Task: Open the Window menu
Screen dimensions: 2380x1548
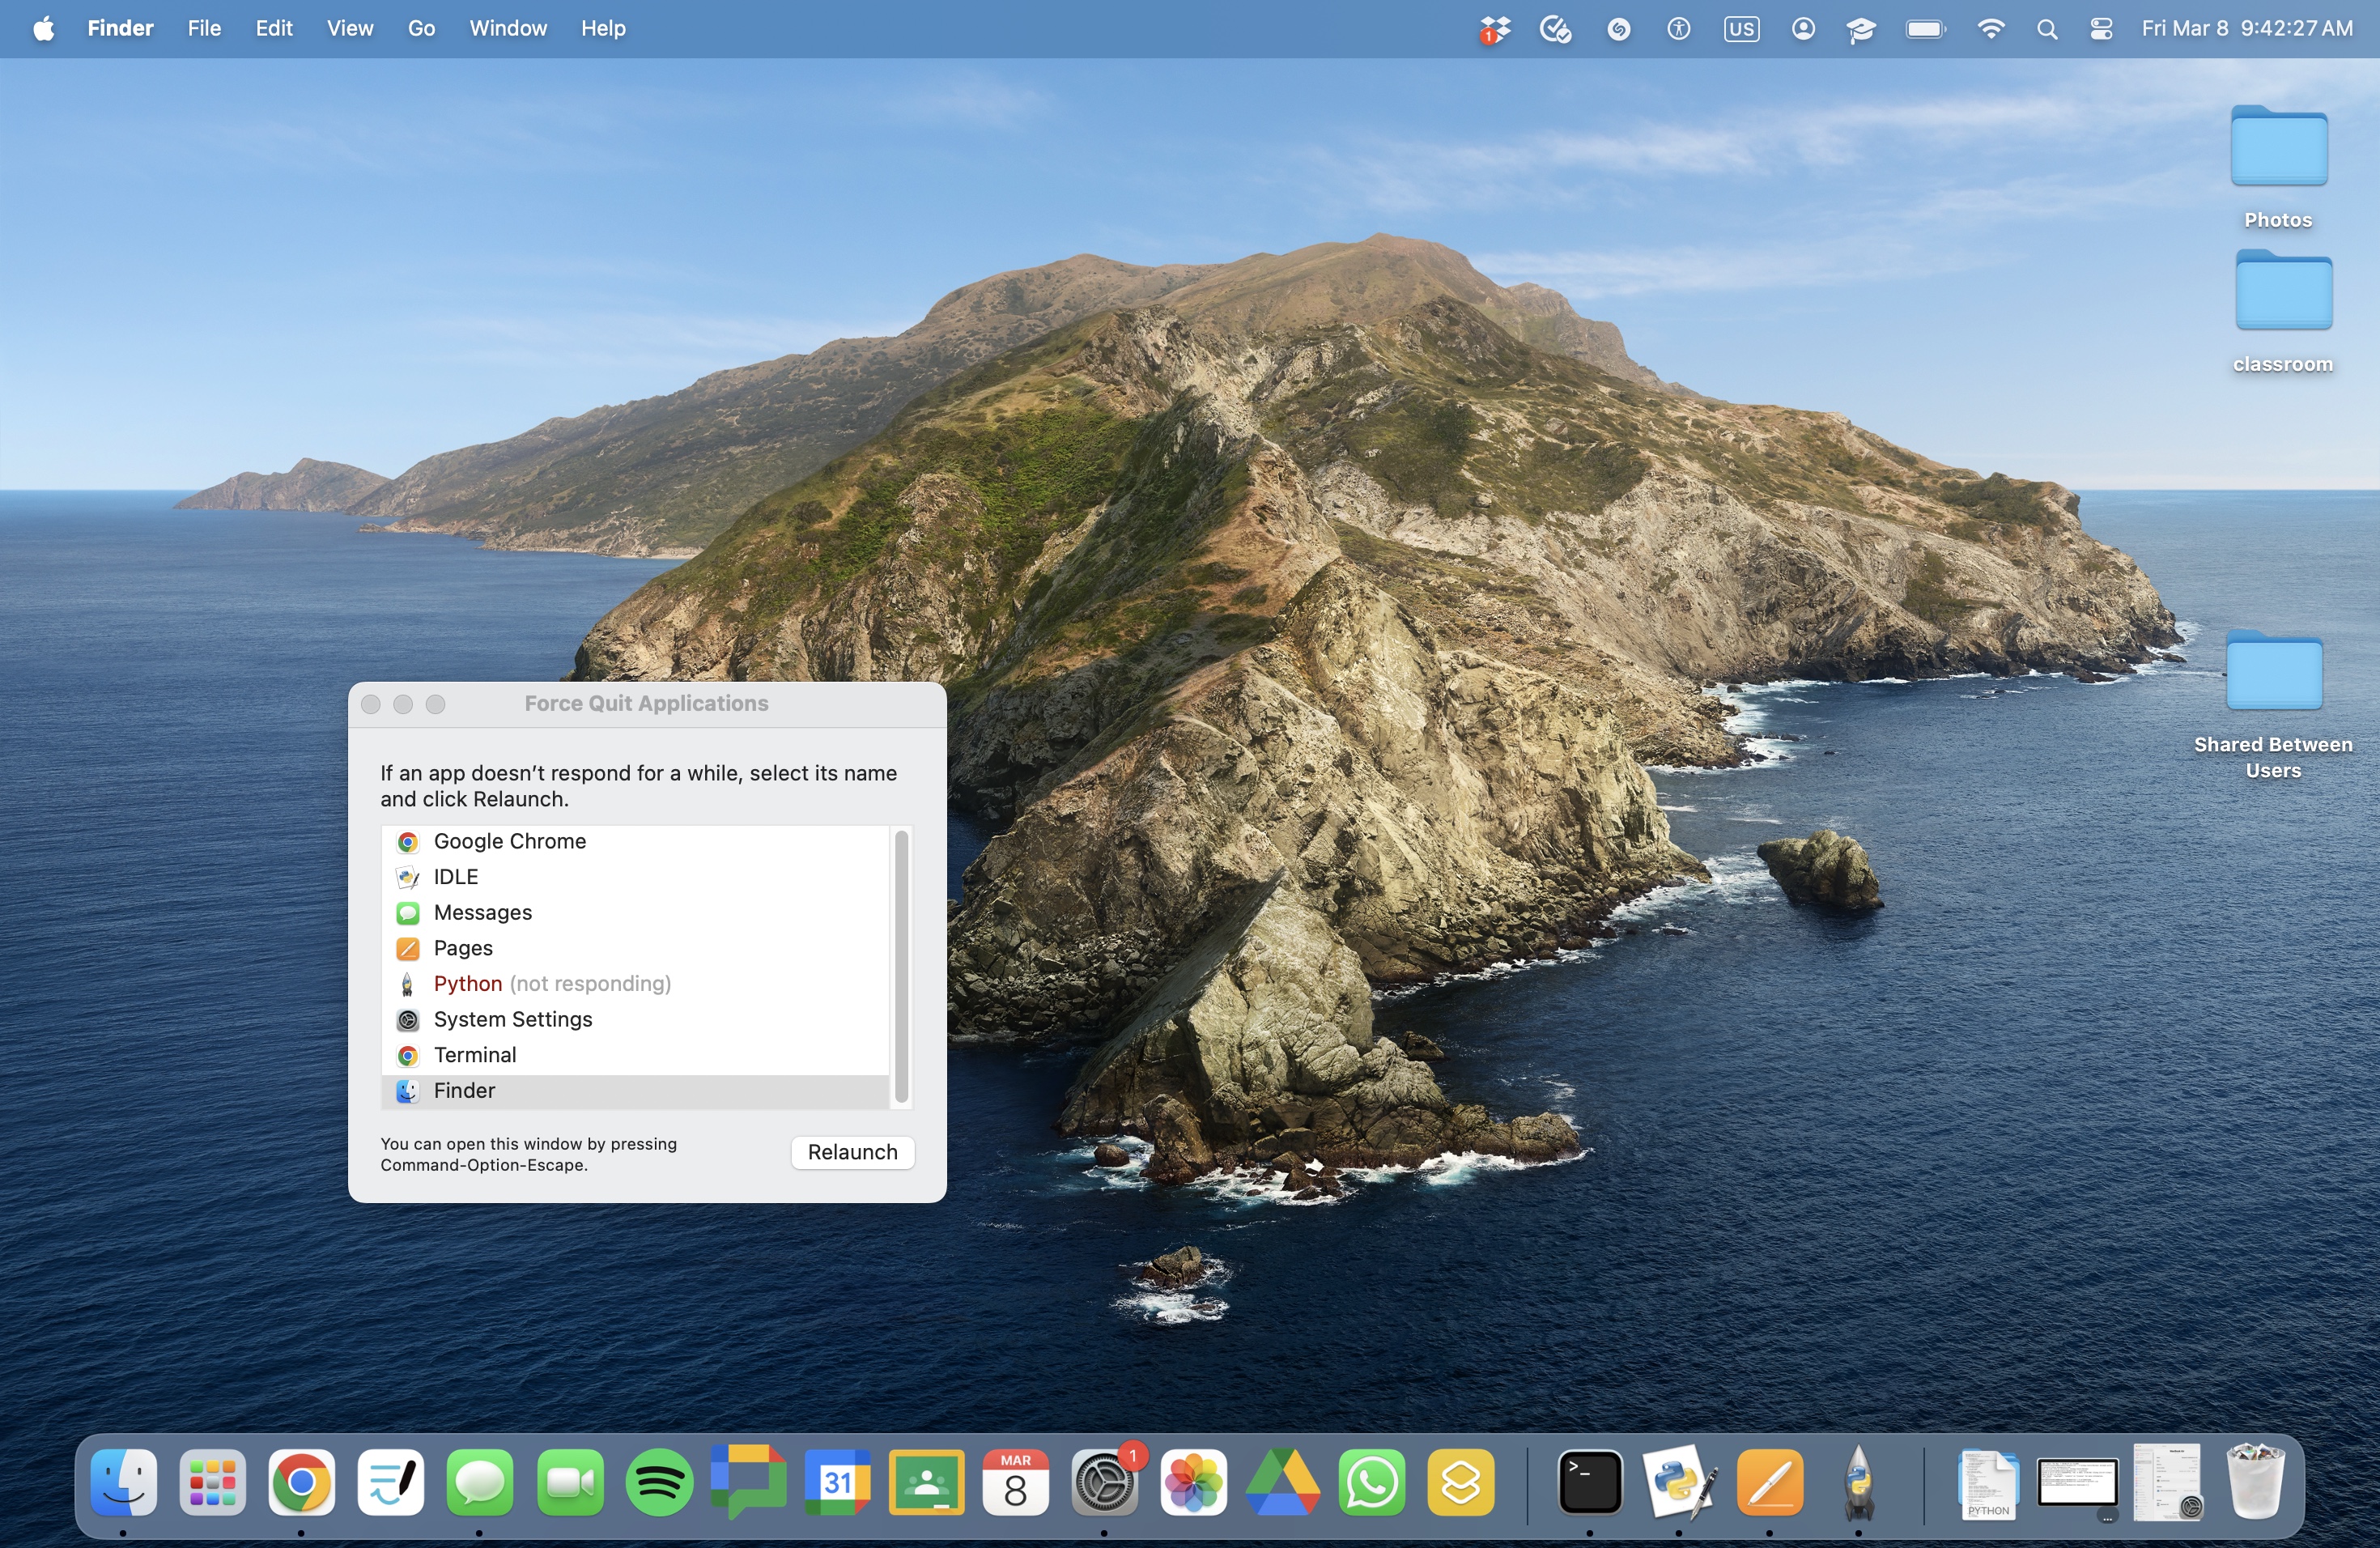Action: 508,29
